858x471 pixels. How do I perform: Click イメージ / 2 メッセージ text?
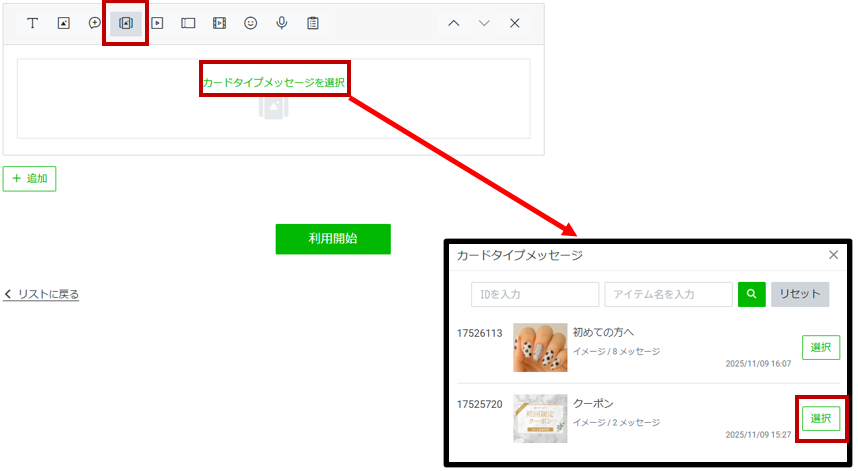coord(616,422)
